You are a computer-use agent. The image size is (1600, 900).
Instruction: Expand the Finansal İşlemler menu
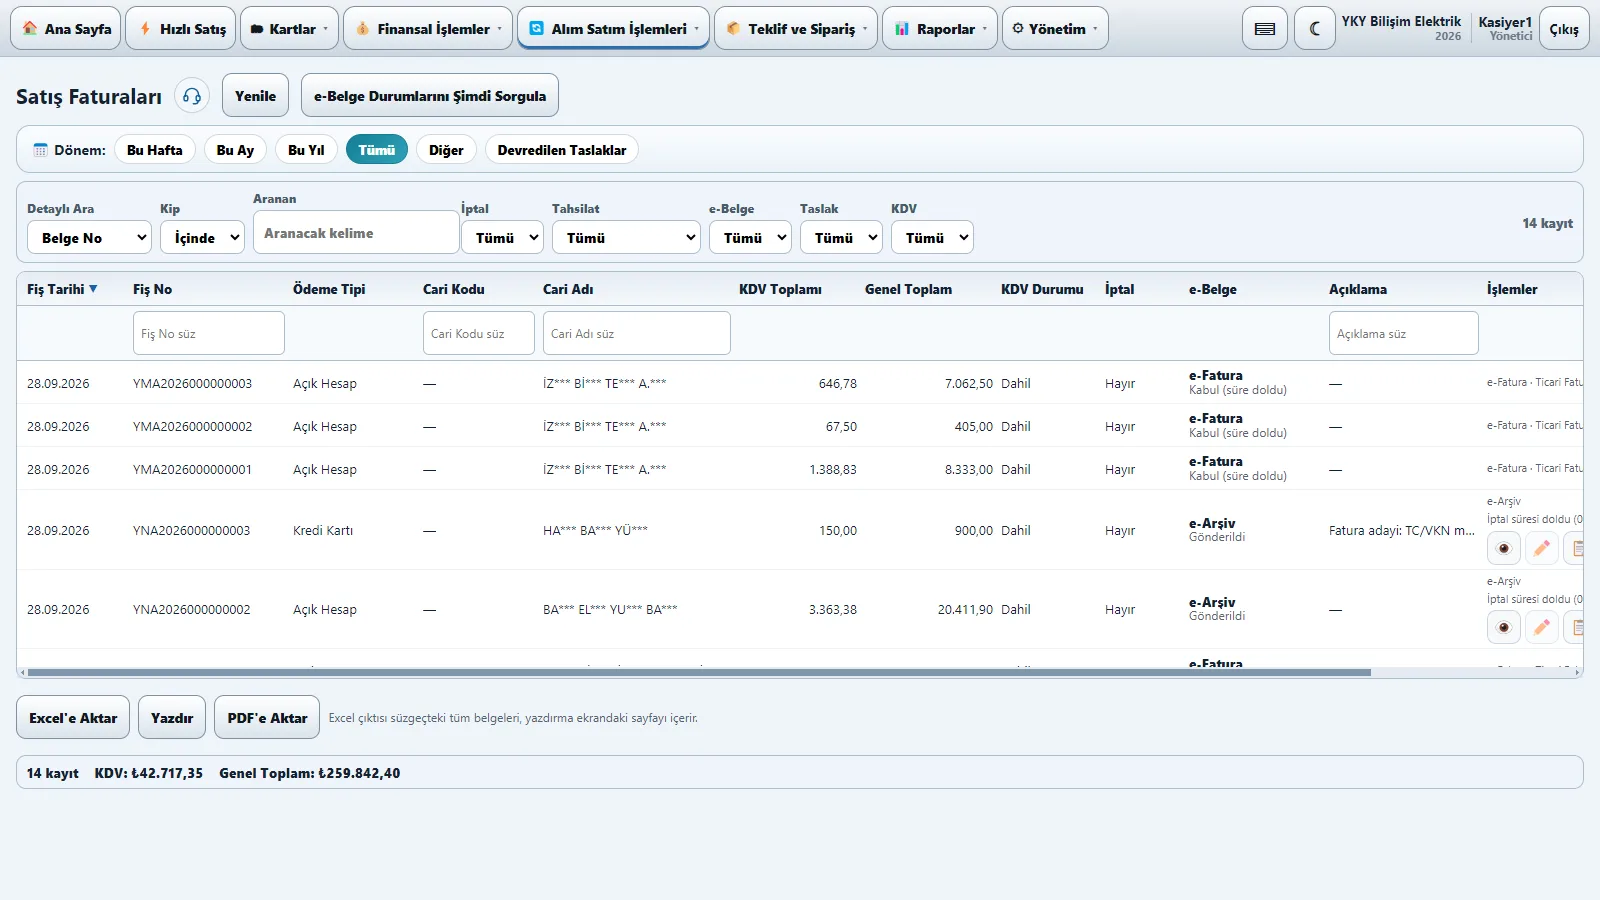[x=428, y=29]
